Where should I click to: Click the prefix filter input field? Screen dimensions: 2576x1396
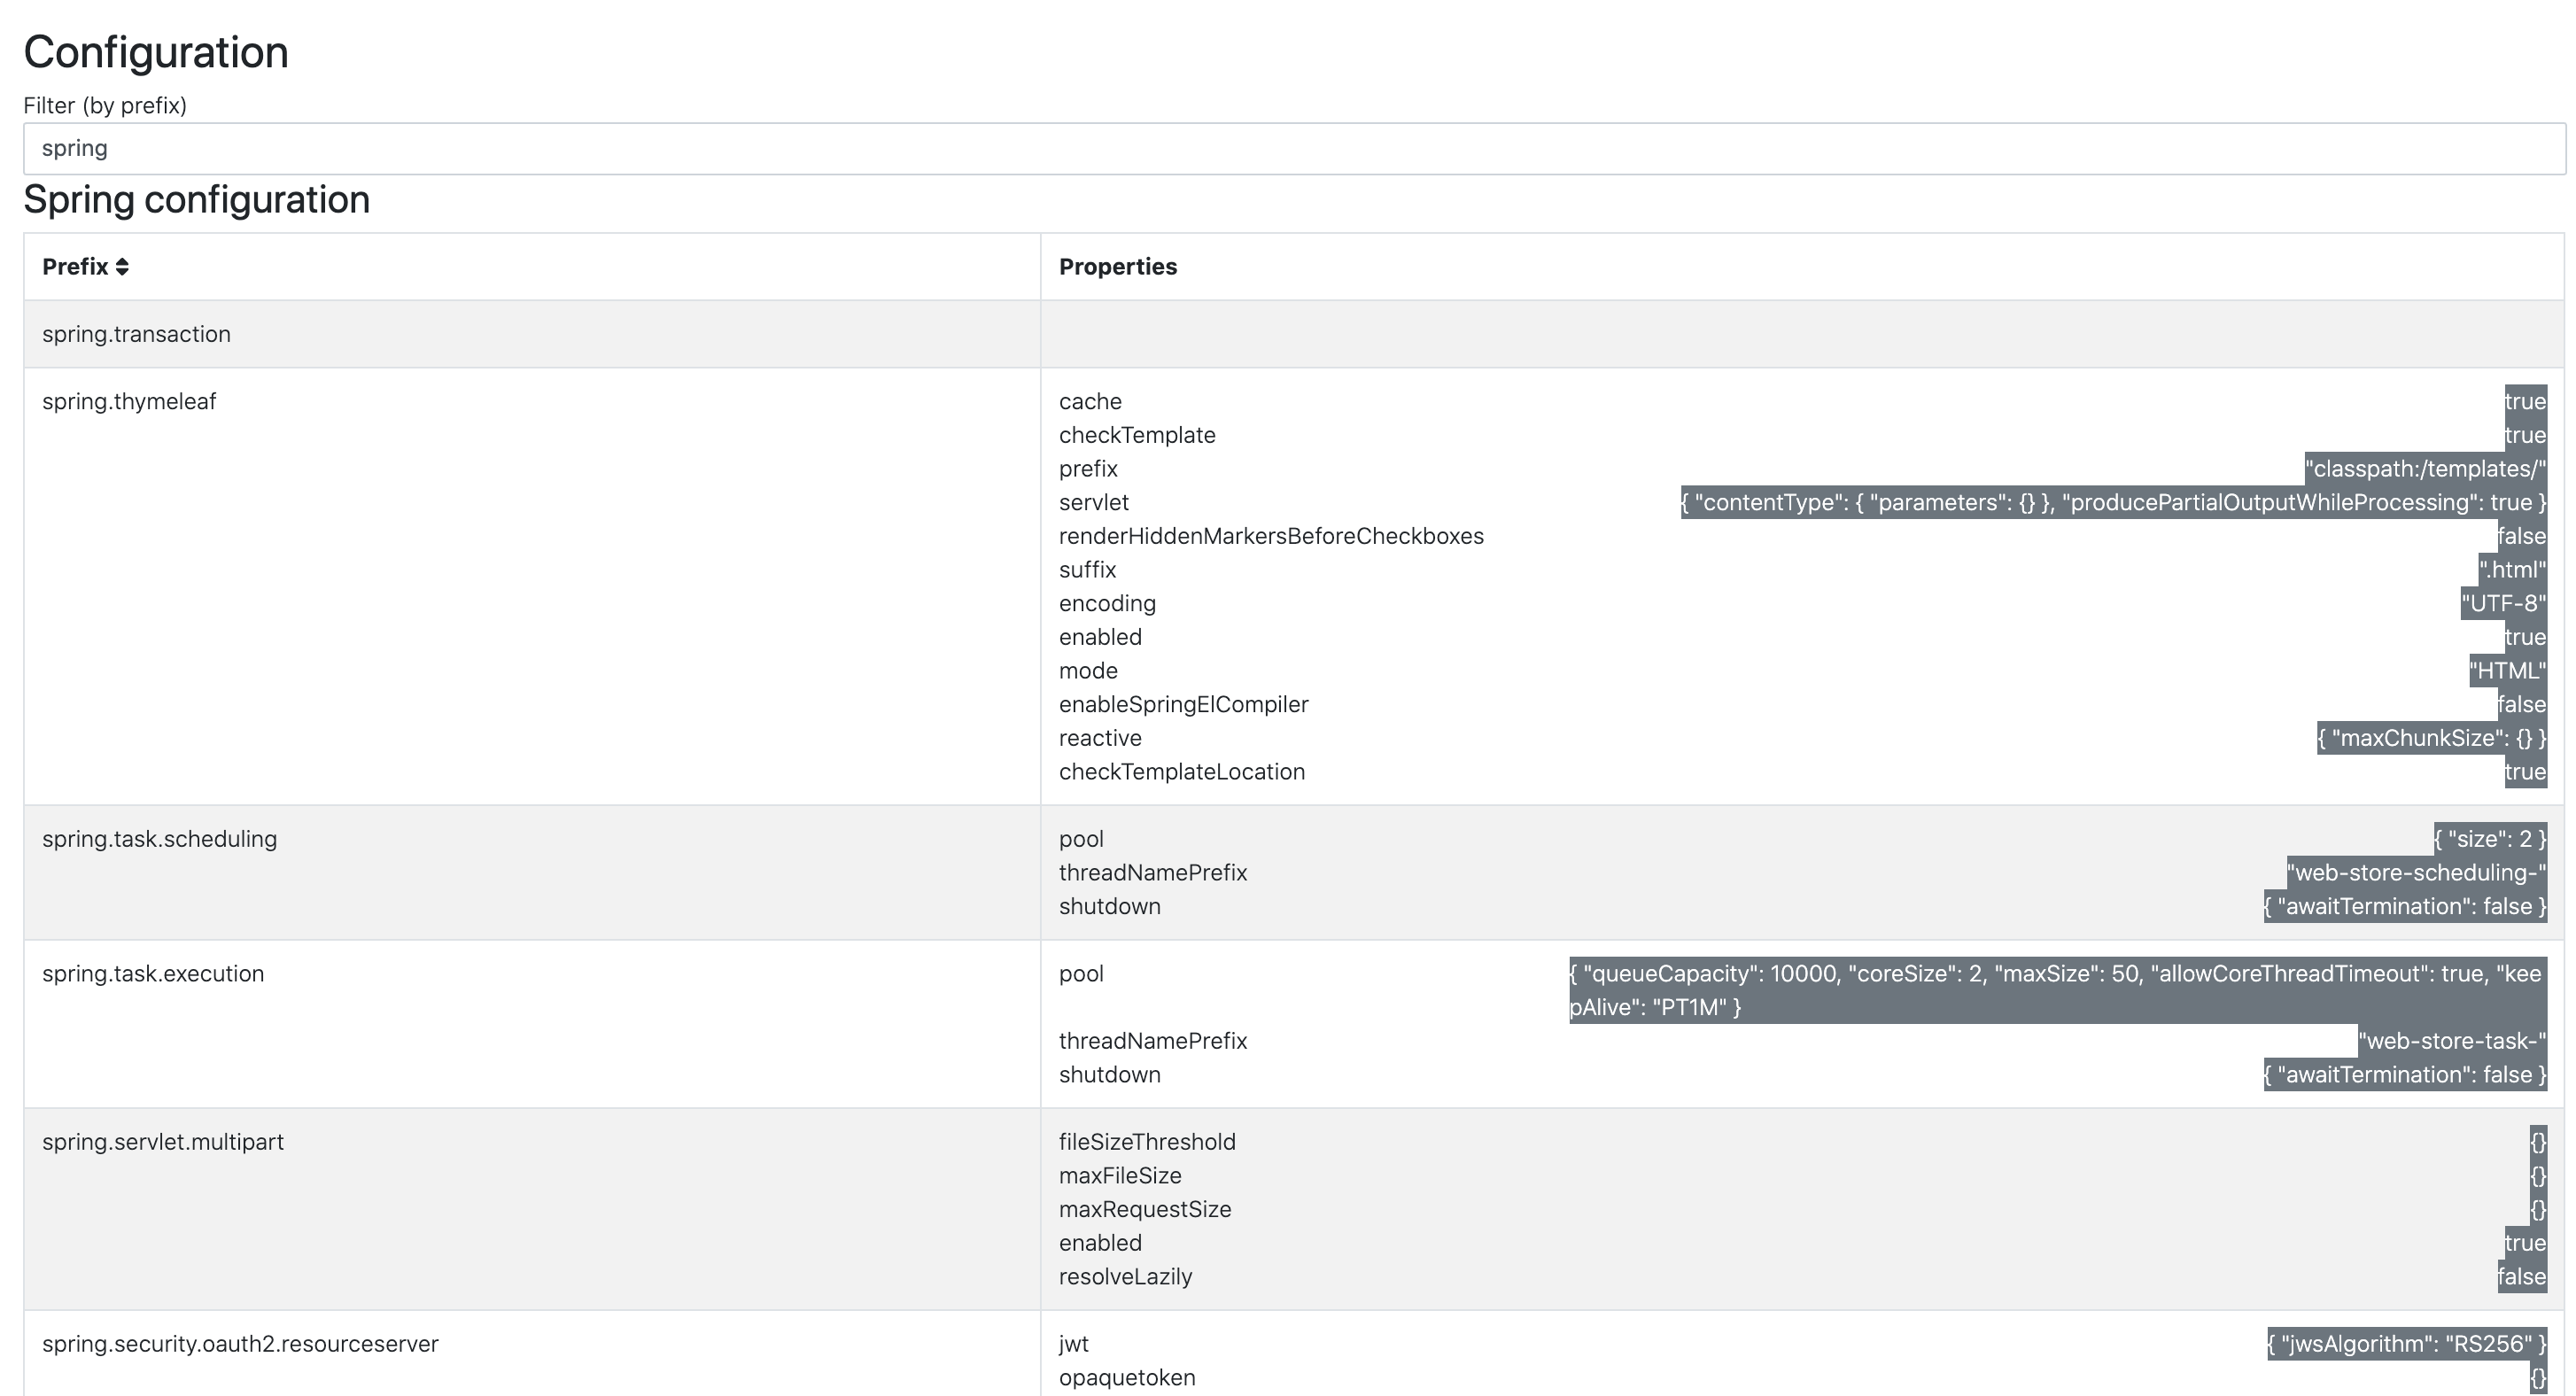click(1292, 149)
